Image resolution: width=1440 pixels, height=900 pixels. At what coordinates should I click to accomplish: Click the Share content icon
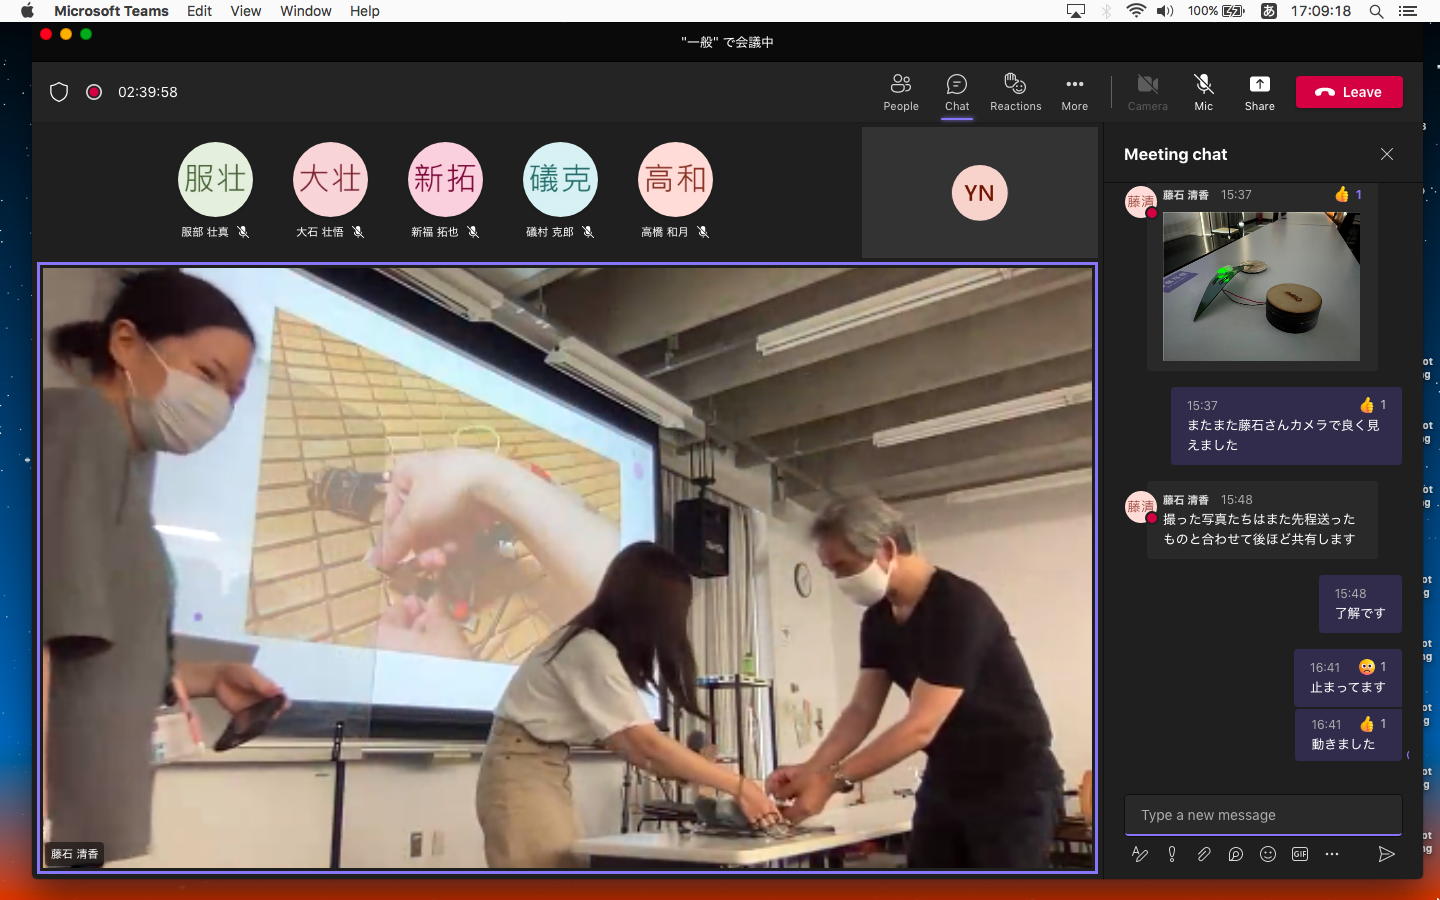click(x=1259, y=92)
